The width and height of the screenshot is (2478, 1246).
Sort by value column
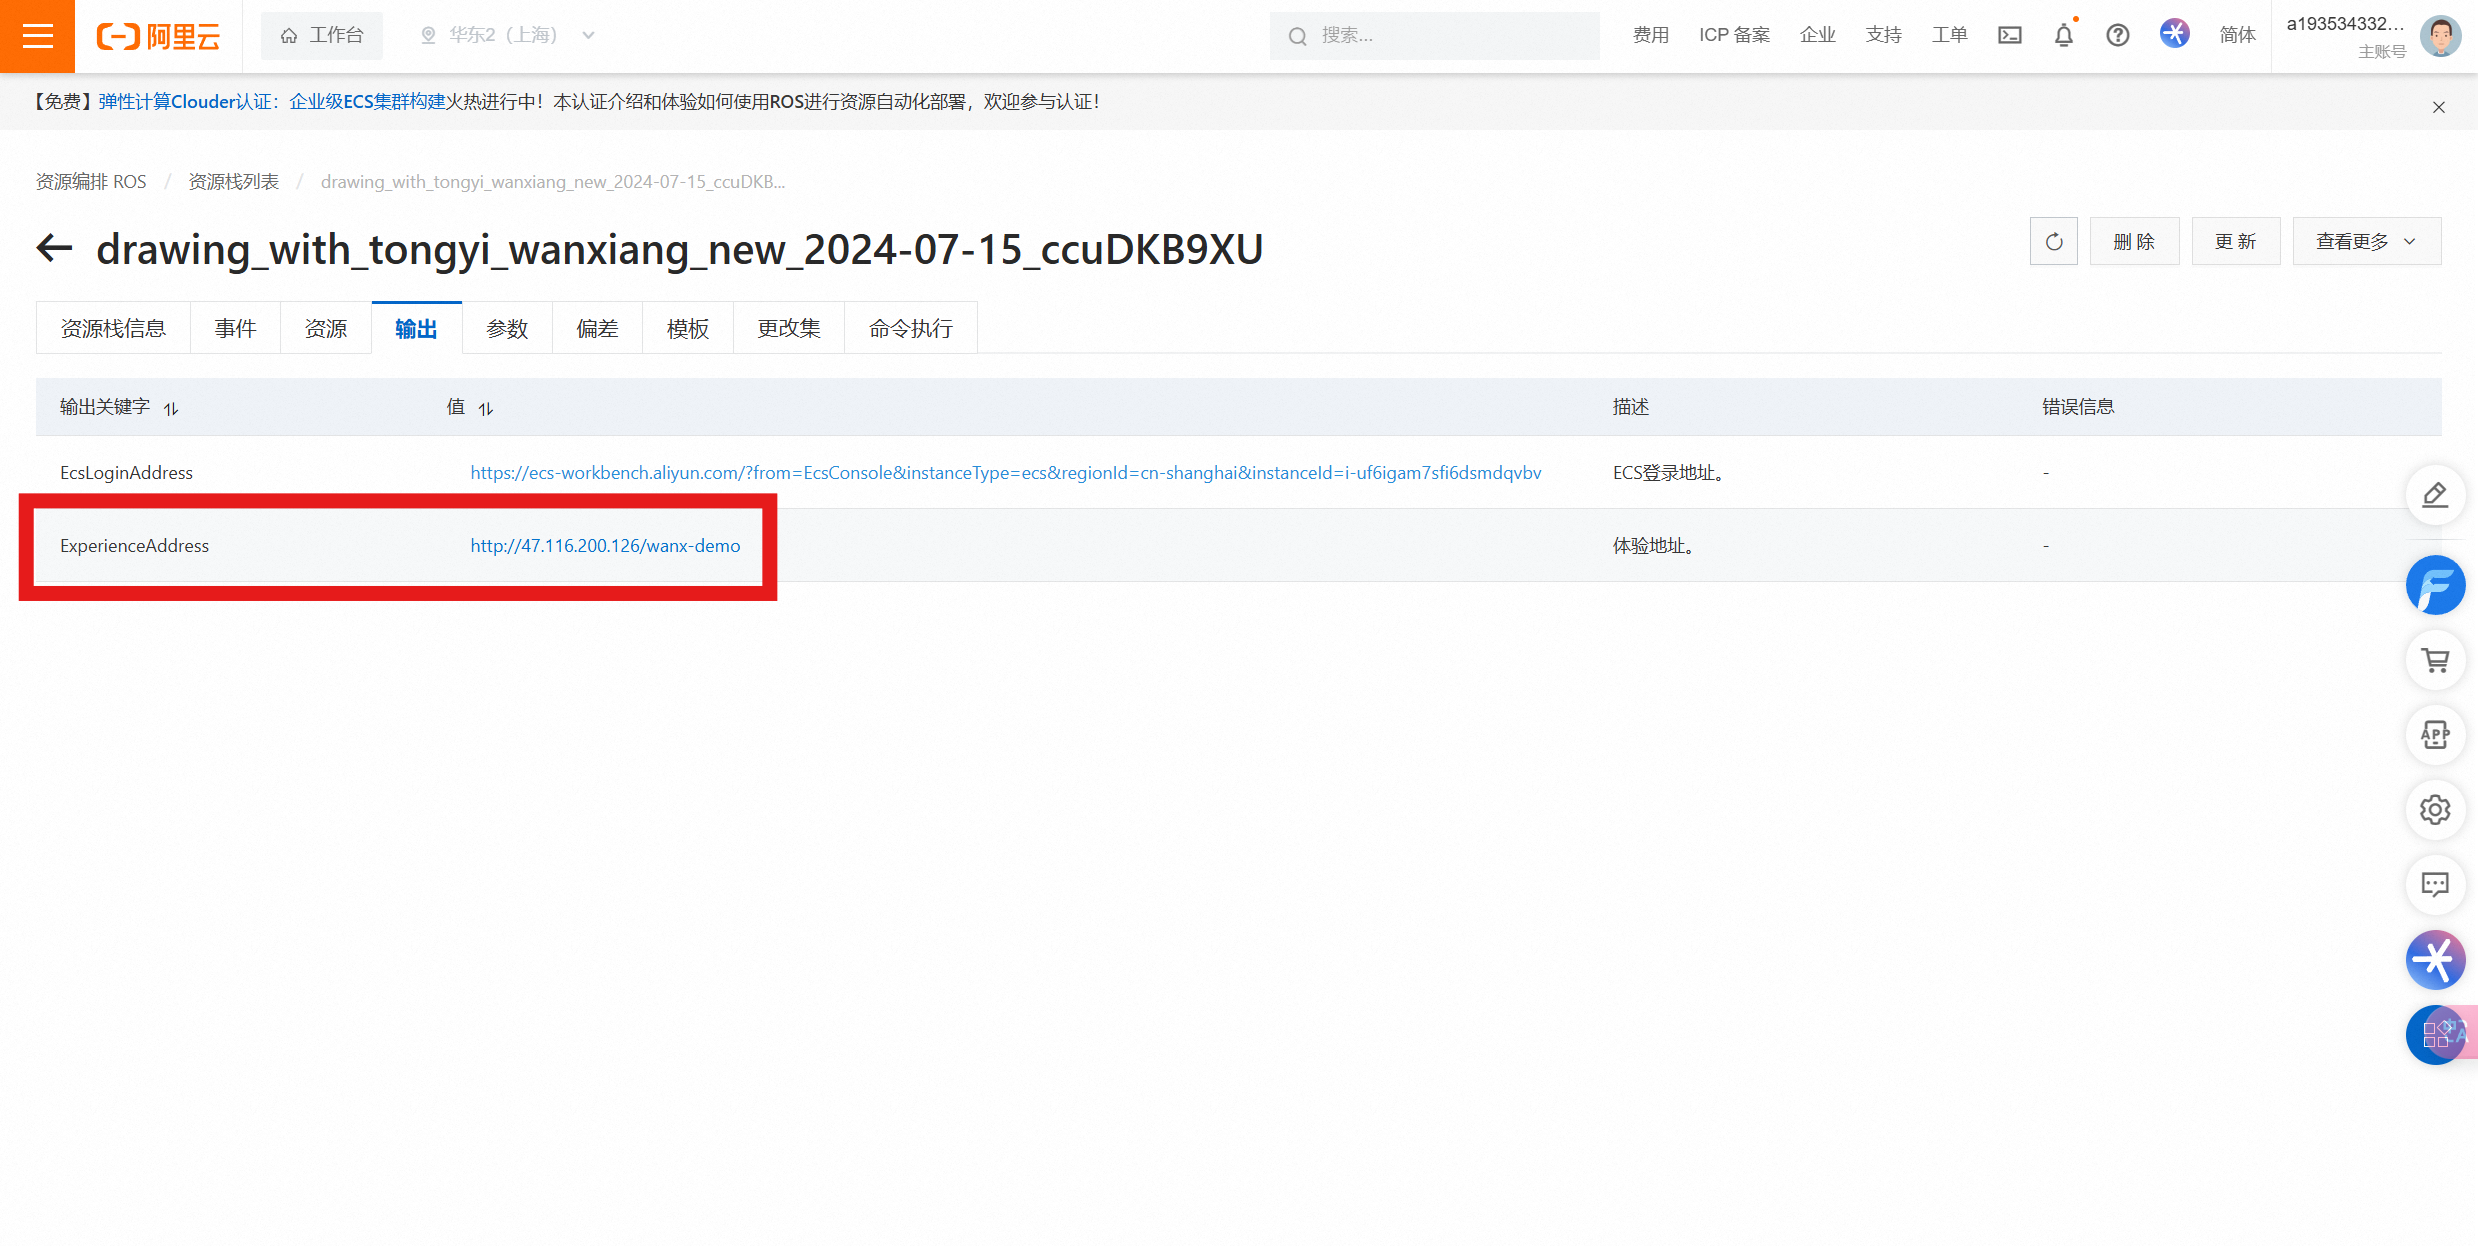point(486,408)
